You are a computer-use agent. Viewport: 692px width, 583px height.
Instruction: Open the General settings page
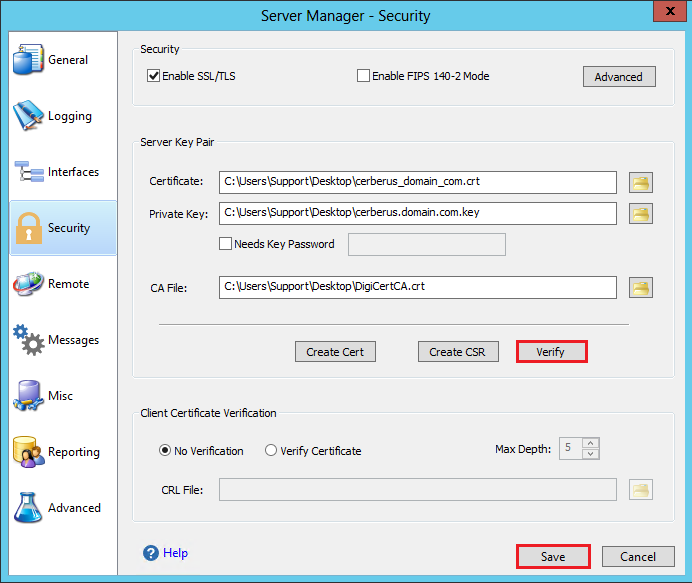pos(62,60)
